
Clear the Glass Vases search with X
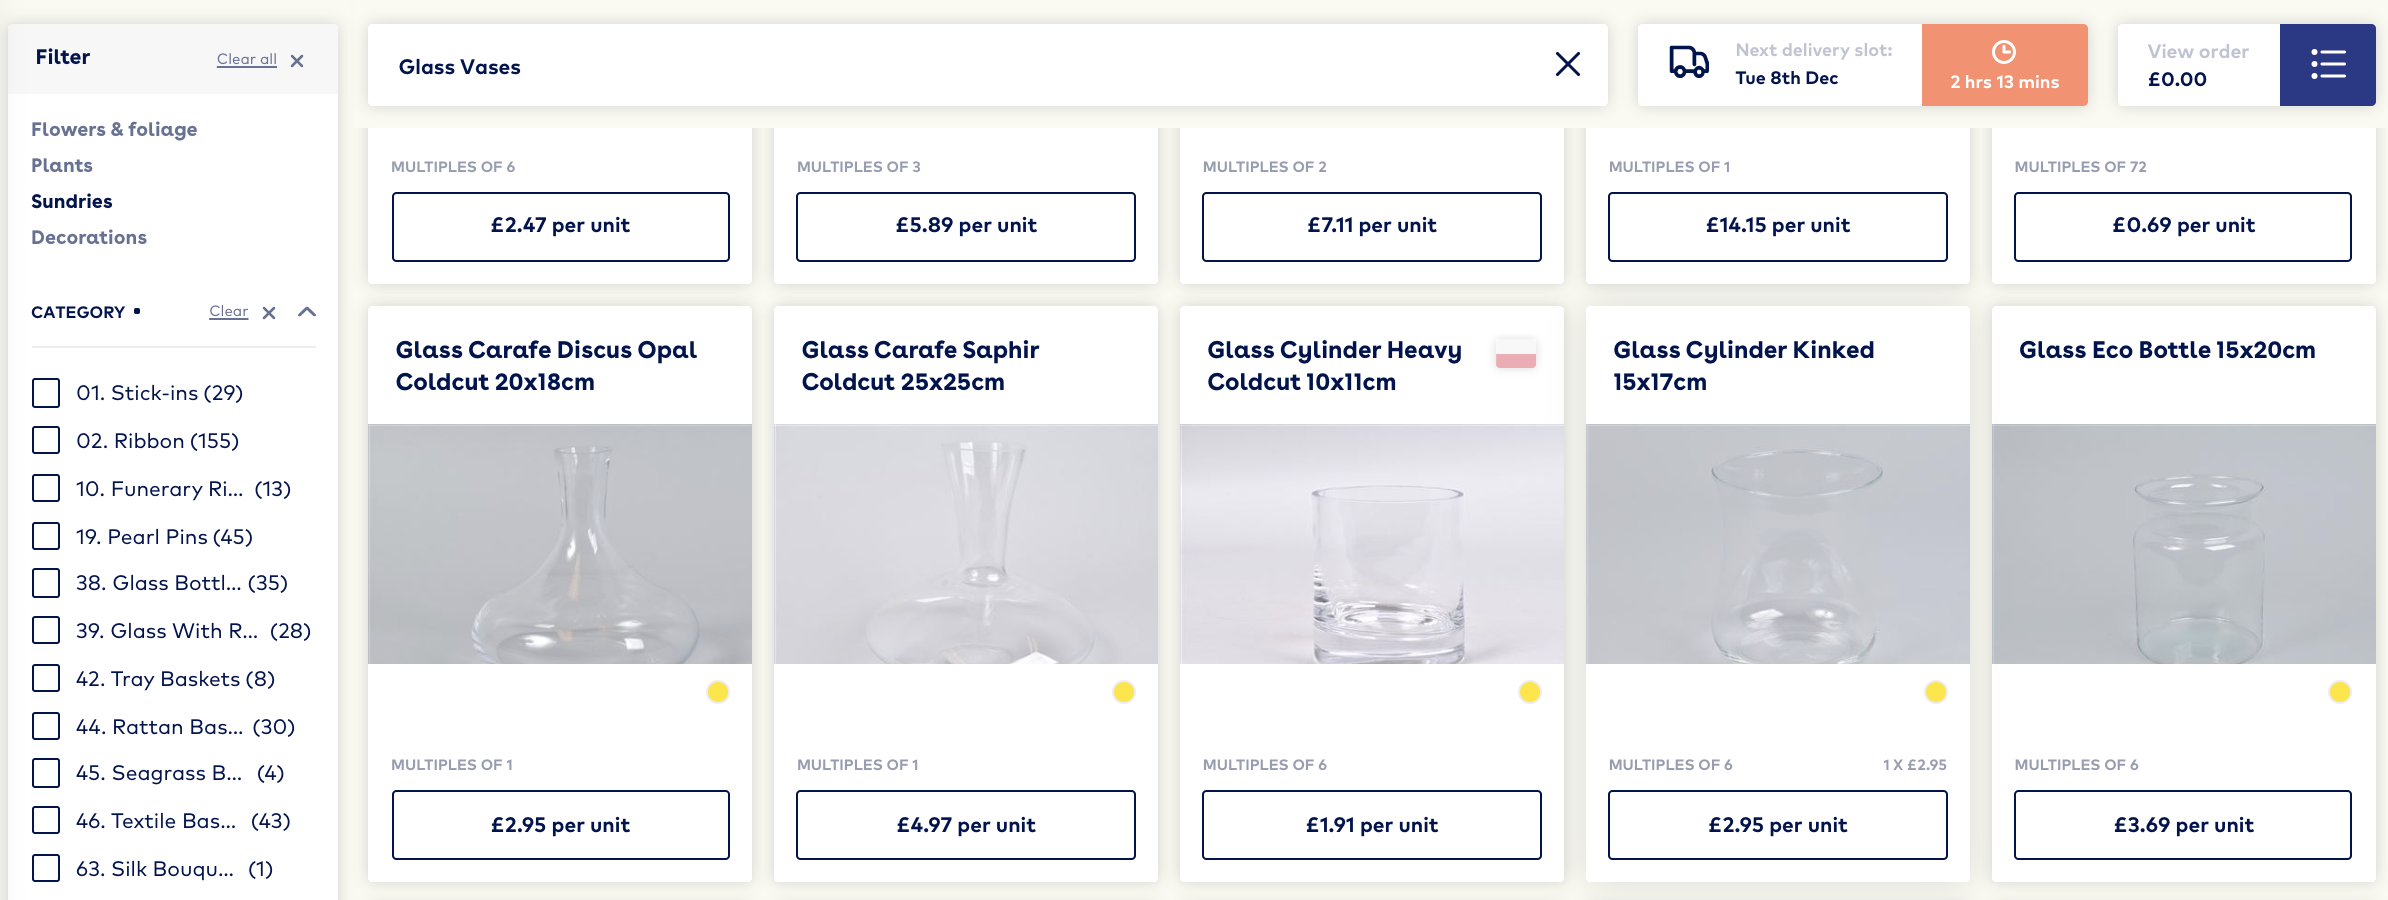coord(1567,65)
